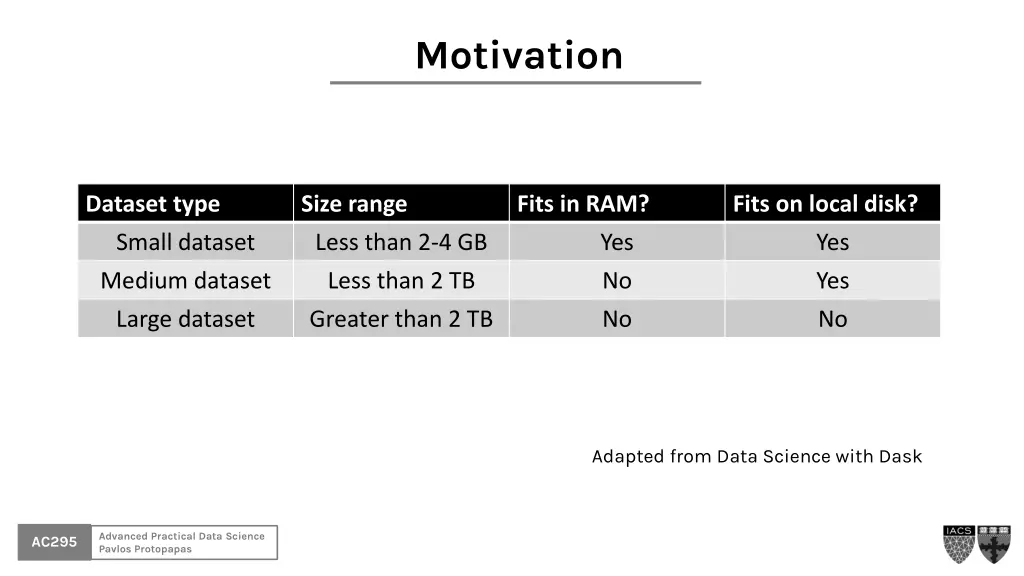The width and height of the screenshot is (1024, 576).
Task: Select the Large dataset cell
Action: pyautogui.click(x=186, y=319)
